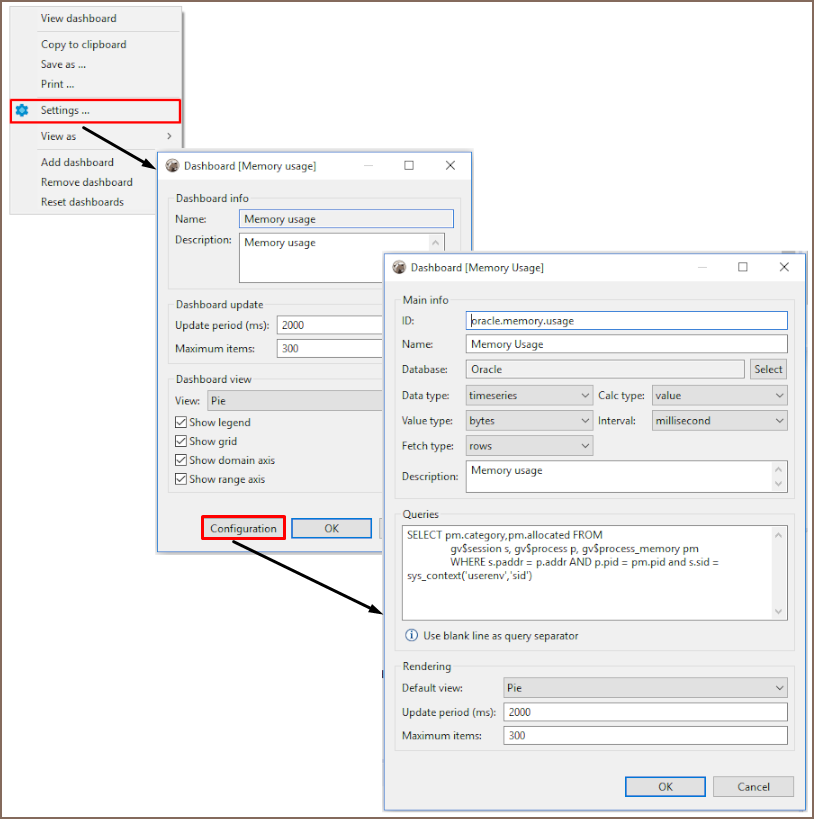The width and height of the screenshot is (814, 819).
Task: Expand the View as submenu arrow
Action: (x=169, y=136)
